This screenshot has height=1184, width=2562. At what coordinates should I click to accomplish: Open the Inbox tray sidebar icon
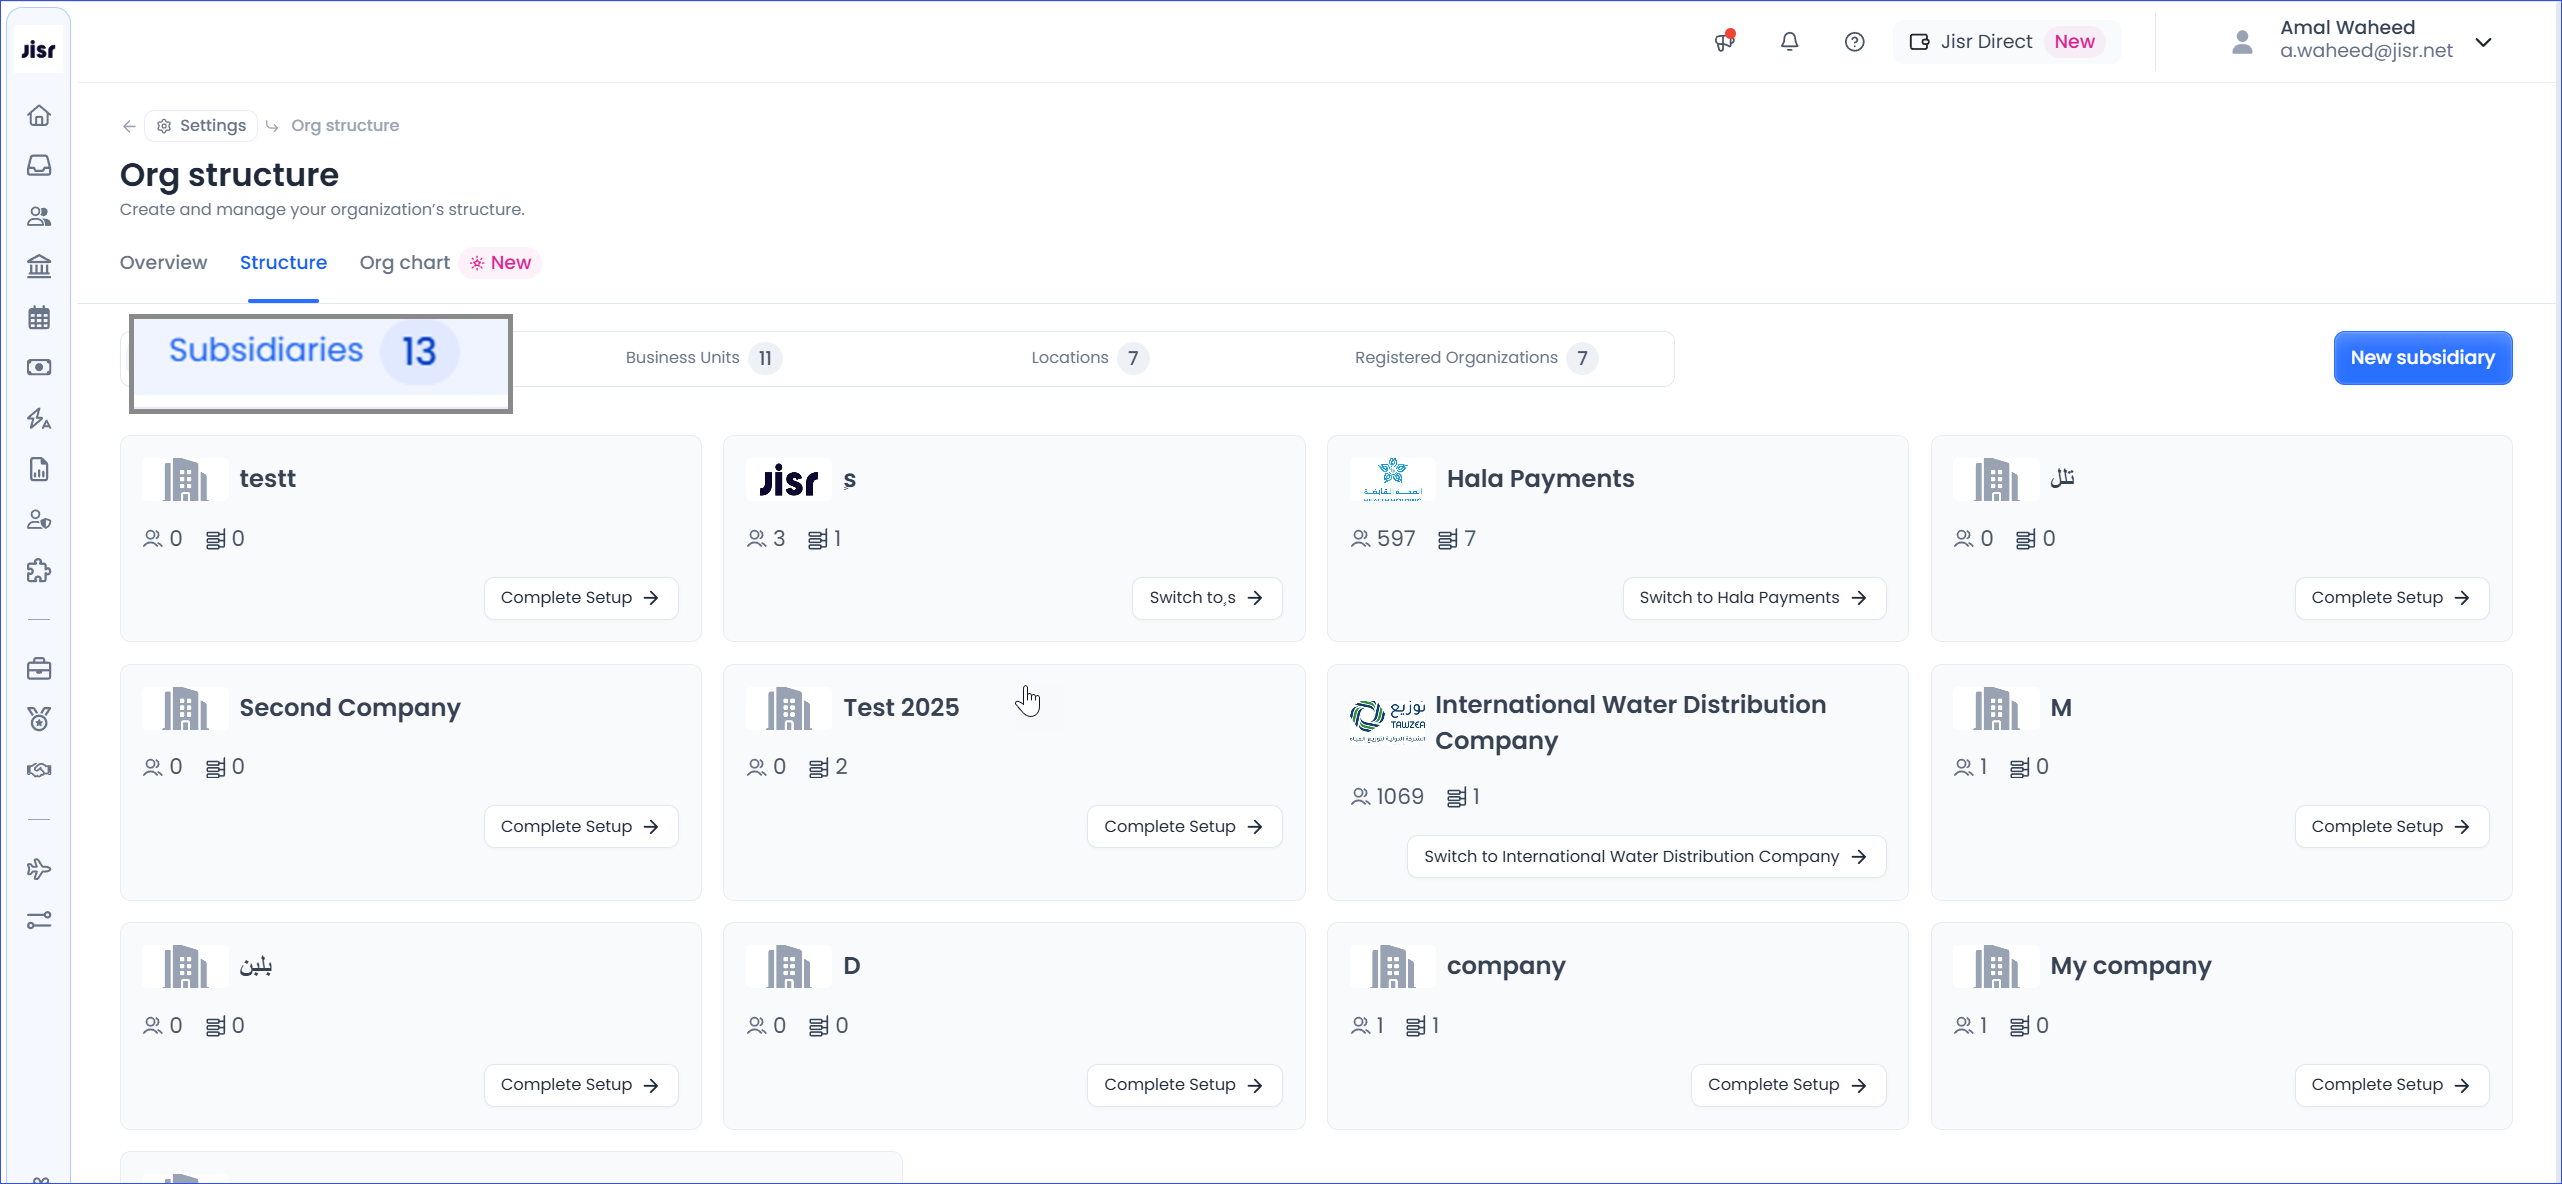[39, 165]
